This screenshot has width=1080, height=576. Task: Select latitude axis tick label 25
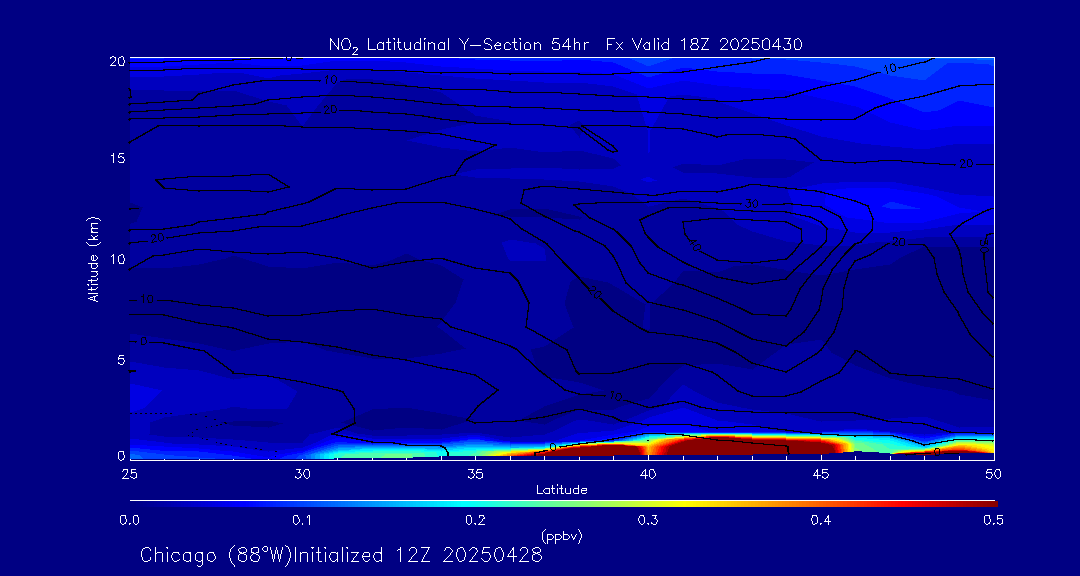coord(129,474)
